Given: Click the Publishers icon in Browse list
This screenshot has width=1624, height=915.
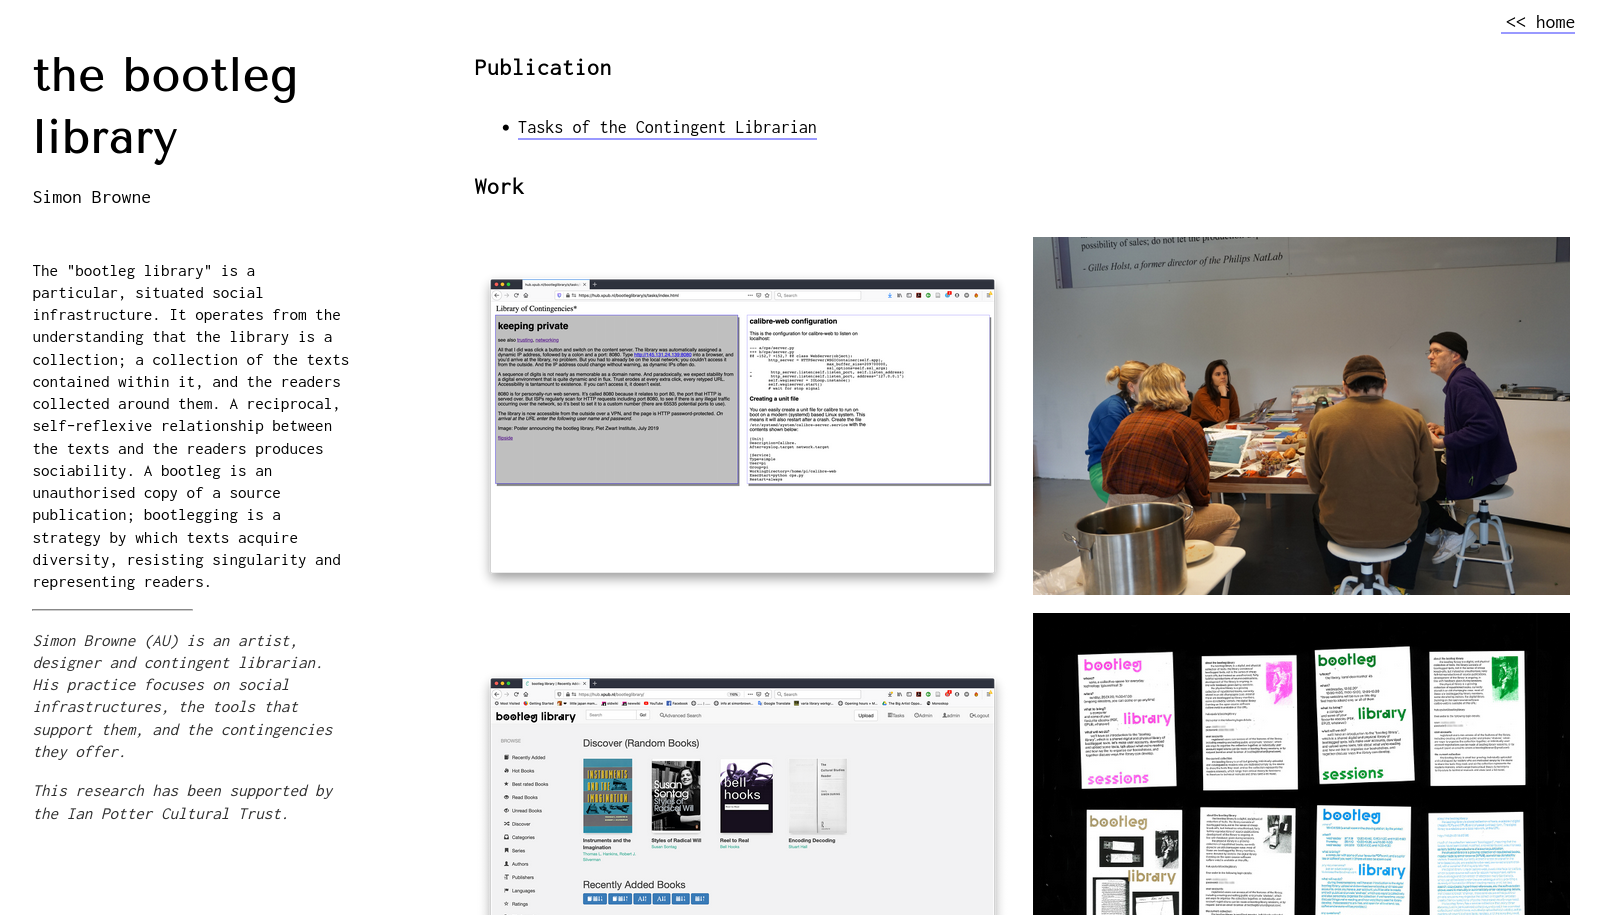Looking at the screenshot, I should (x=507, y=877).
